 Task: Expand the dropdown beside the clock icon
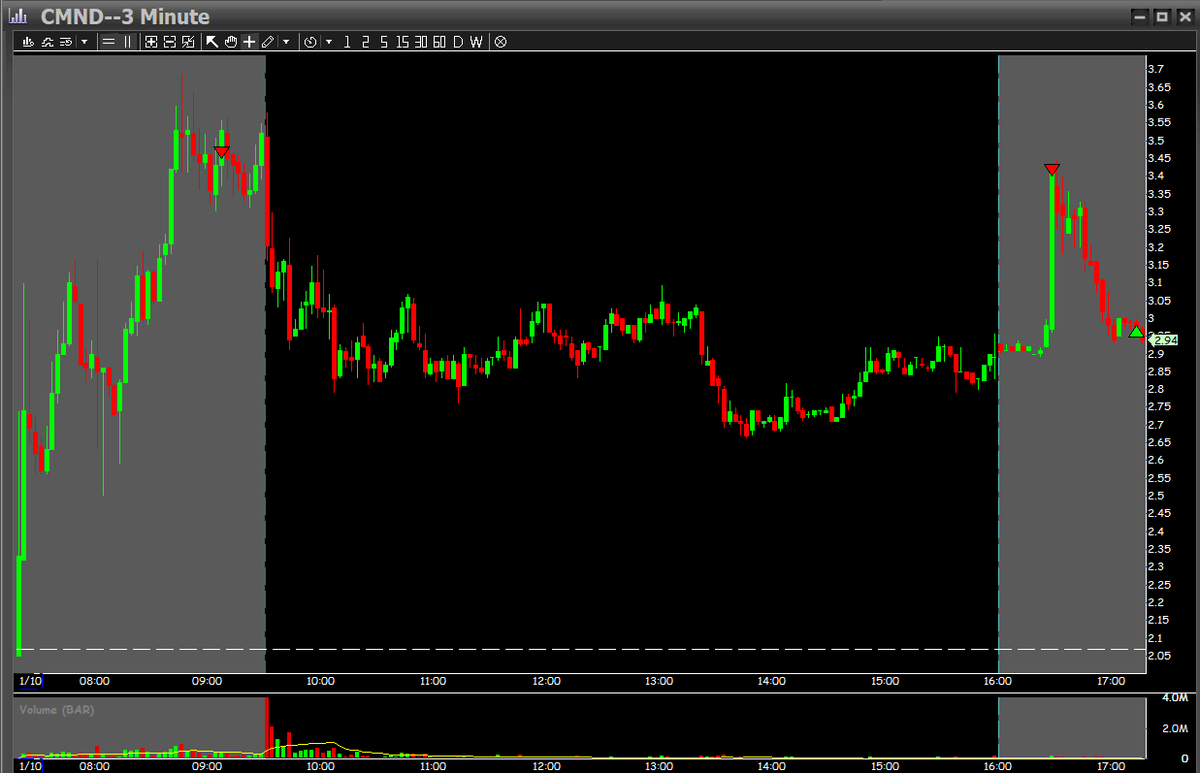tap(329, 42)
